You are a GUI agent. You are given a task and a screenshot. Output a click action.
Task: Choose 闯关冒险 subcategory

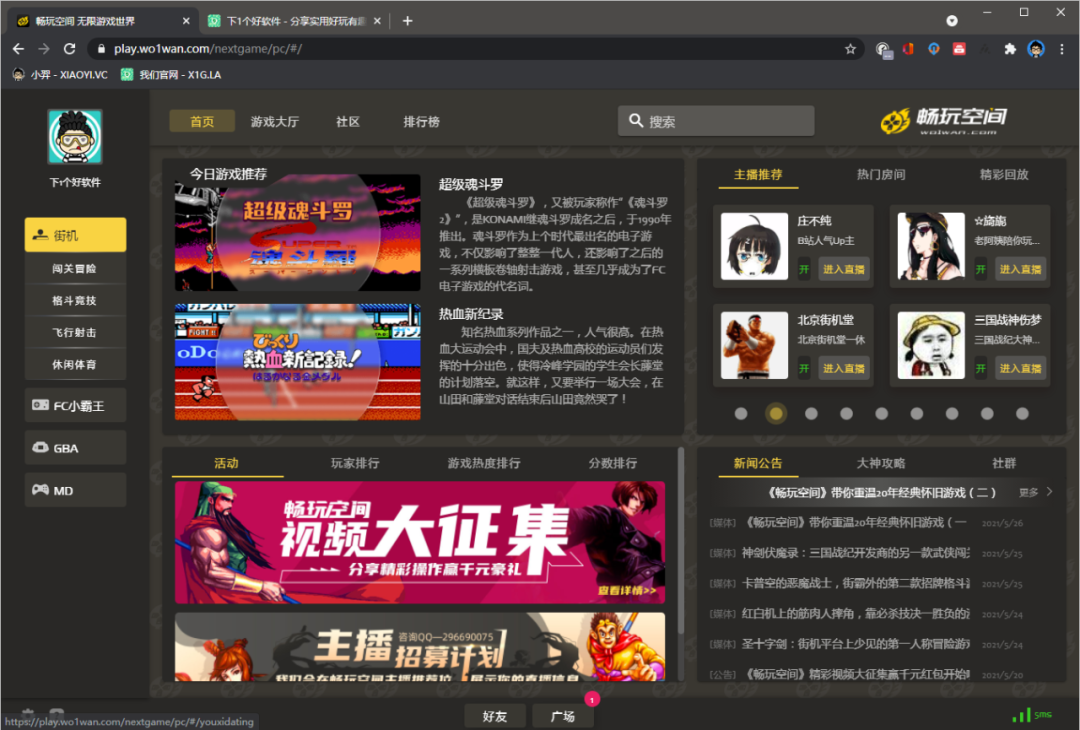[75, 269]
